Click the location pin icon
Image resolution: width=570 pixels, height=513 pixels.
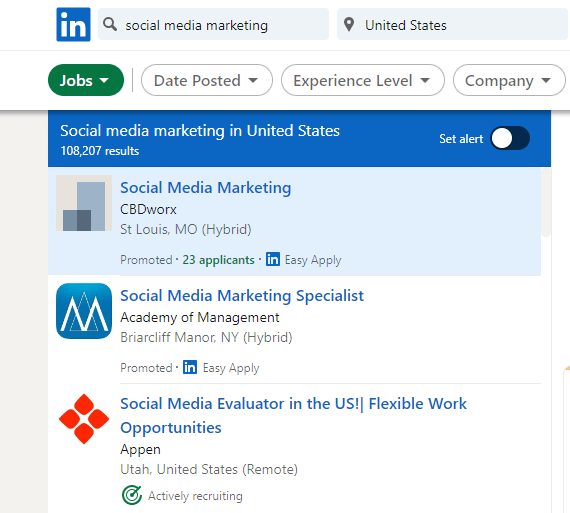tap(349, 25)
